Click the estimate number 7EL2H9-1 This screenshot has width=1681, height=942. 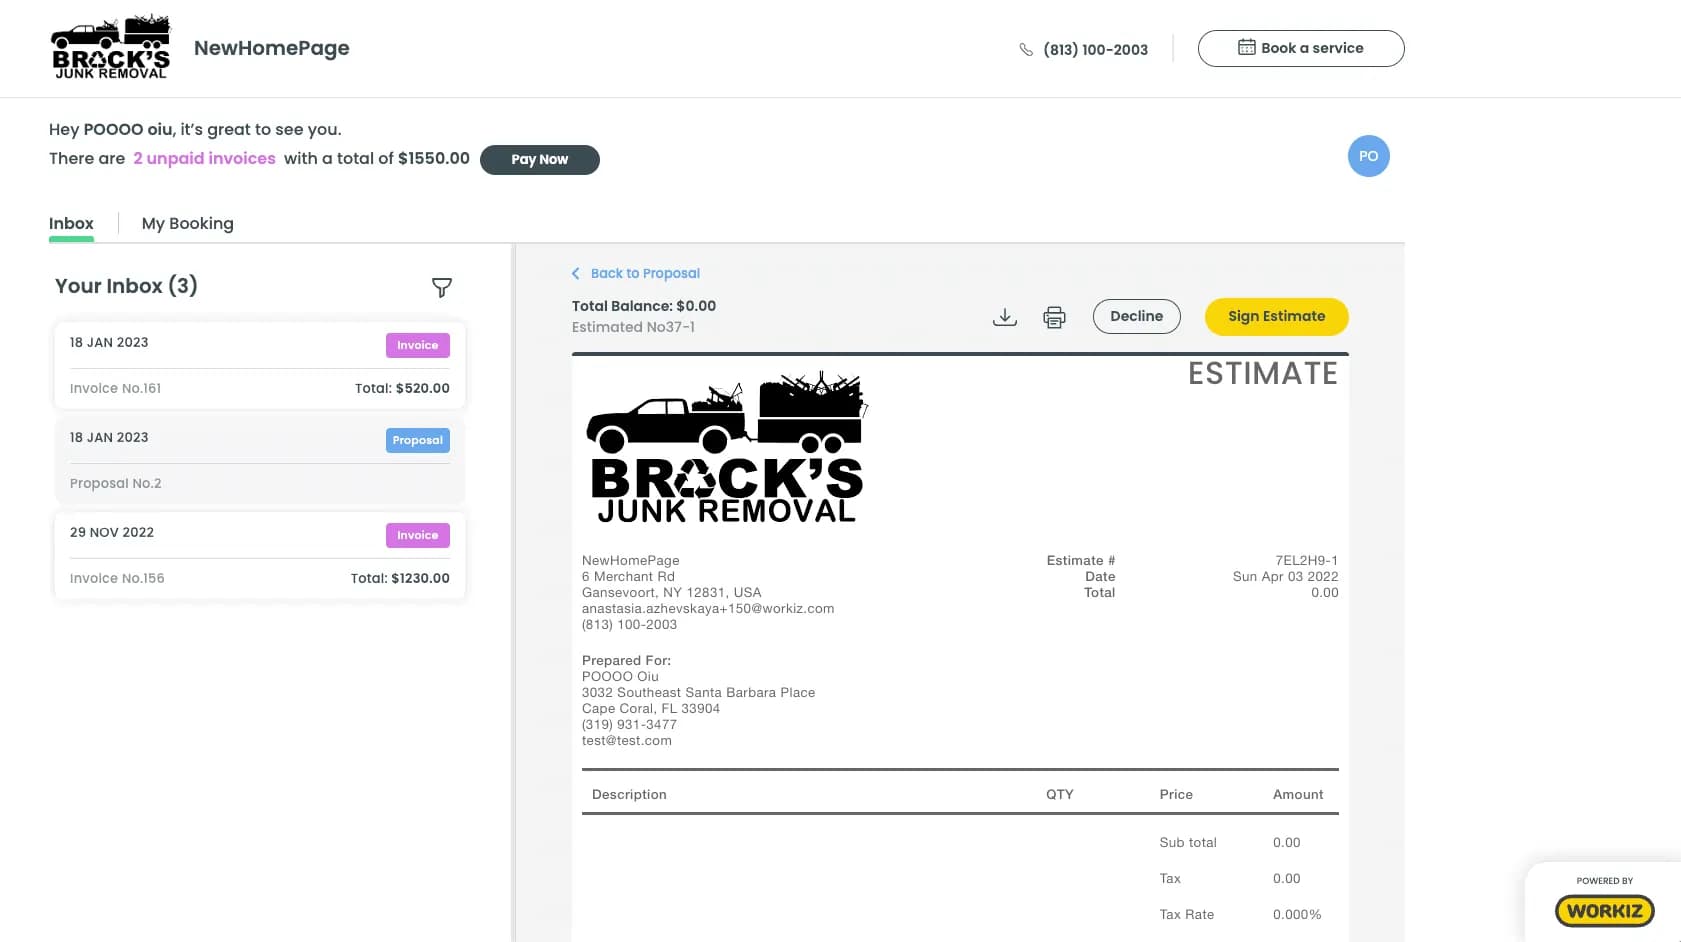[x=1306, y=560]
